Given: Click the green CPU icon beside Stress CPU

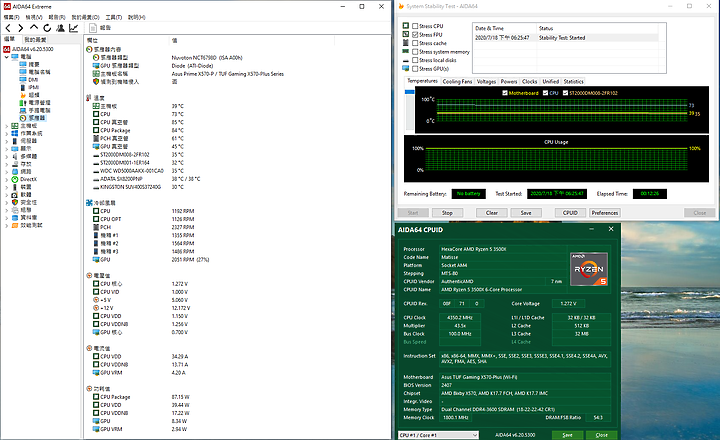Looking at the screenshot, I should click(405, 26).
